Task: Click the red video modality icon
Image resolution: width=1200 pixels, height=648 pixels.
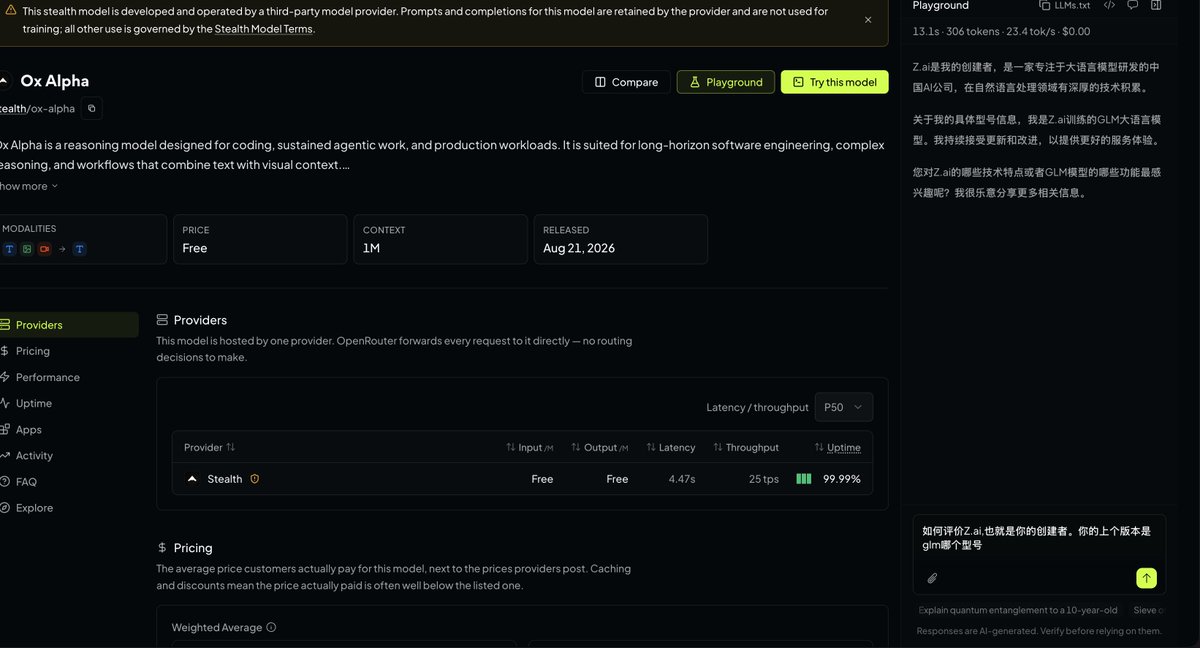Action: point(45,248)
